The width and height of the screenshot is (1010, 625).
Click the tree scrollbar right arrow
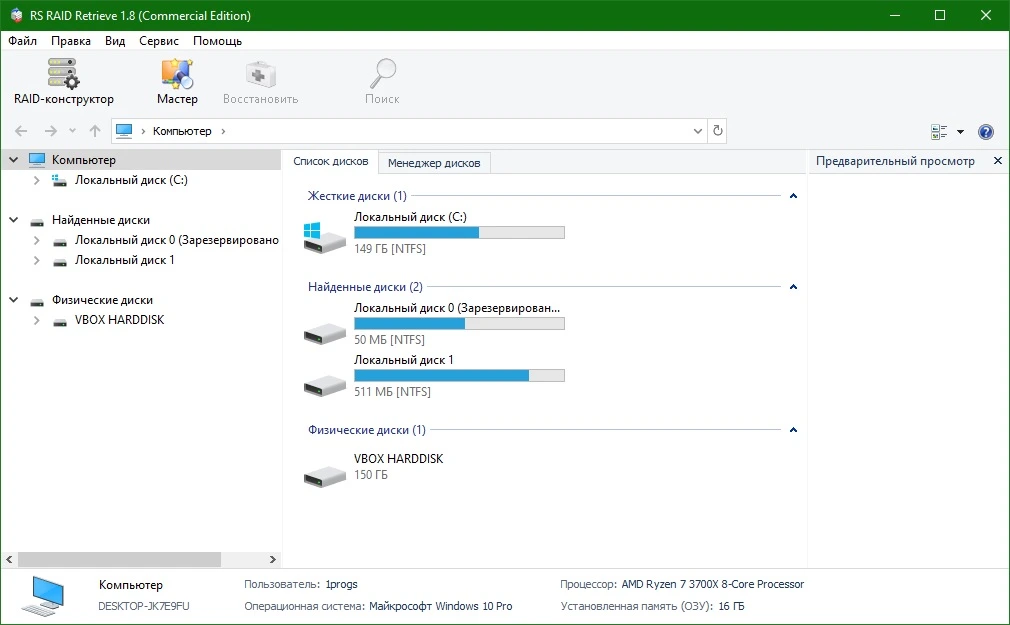pyautogui.click(x=272, y=559)
